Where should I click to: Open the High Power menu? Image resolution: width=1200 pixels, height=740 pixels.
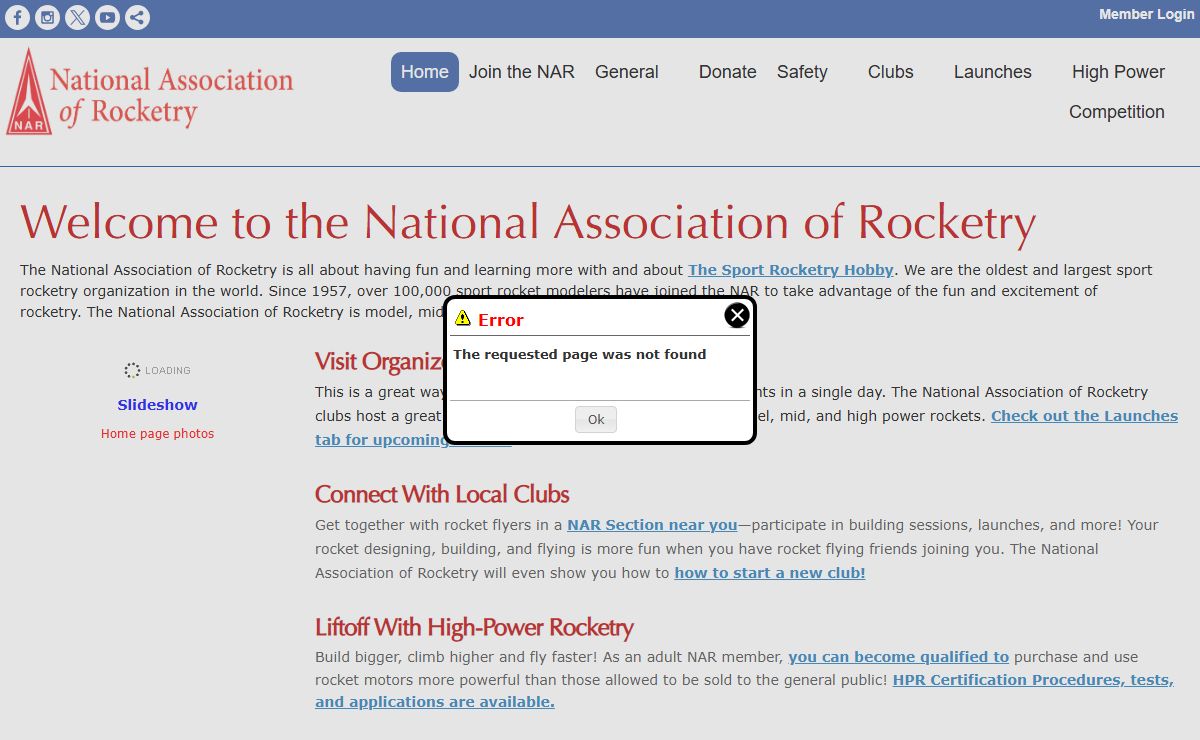1118,72
